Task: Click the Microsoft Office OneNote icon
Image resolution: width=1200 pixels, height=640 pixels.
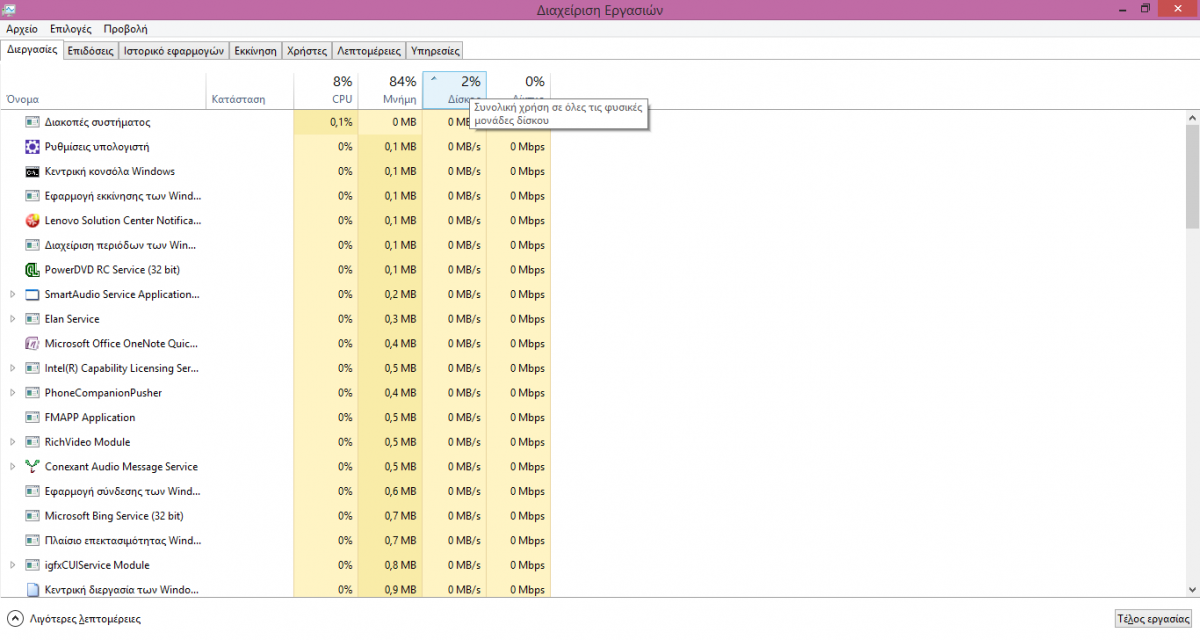Action: point(32,344)
